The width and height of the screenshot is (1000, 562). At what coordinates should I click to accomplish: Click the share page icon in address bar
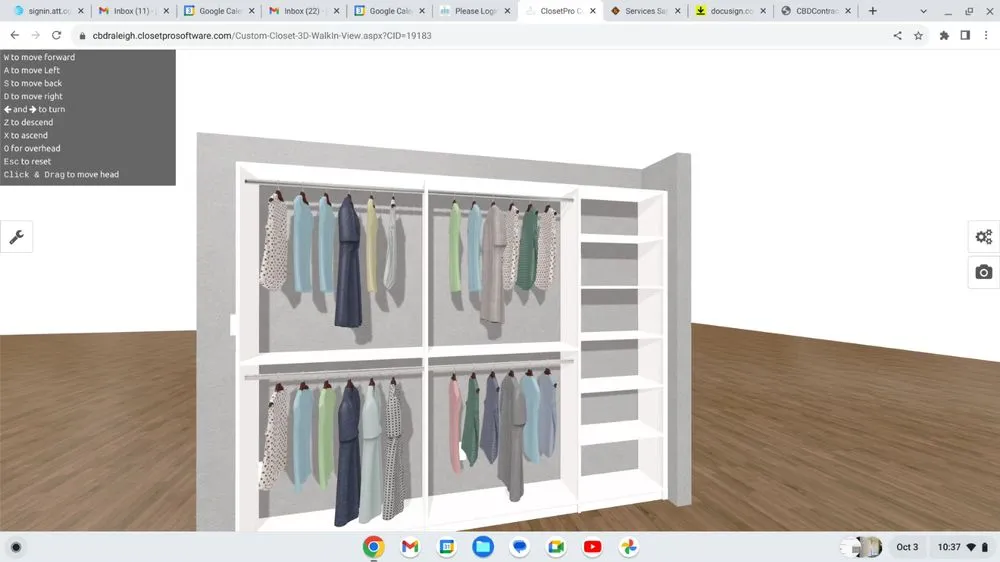[897, 35]
